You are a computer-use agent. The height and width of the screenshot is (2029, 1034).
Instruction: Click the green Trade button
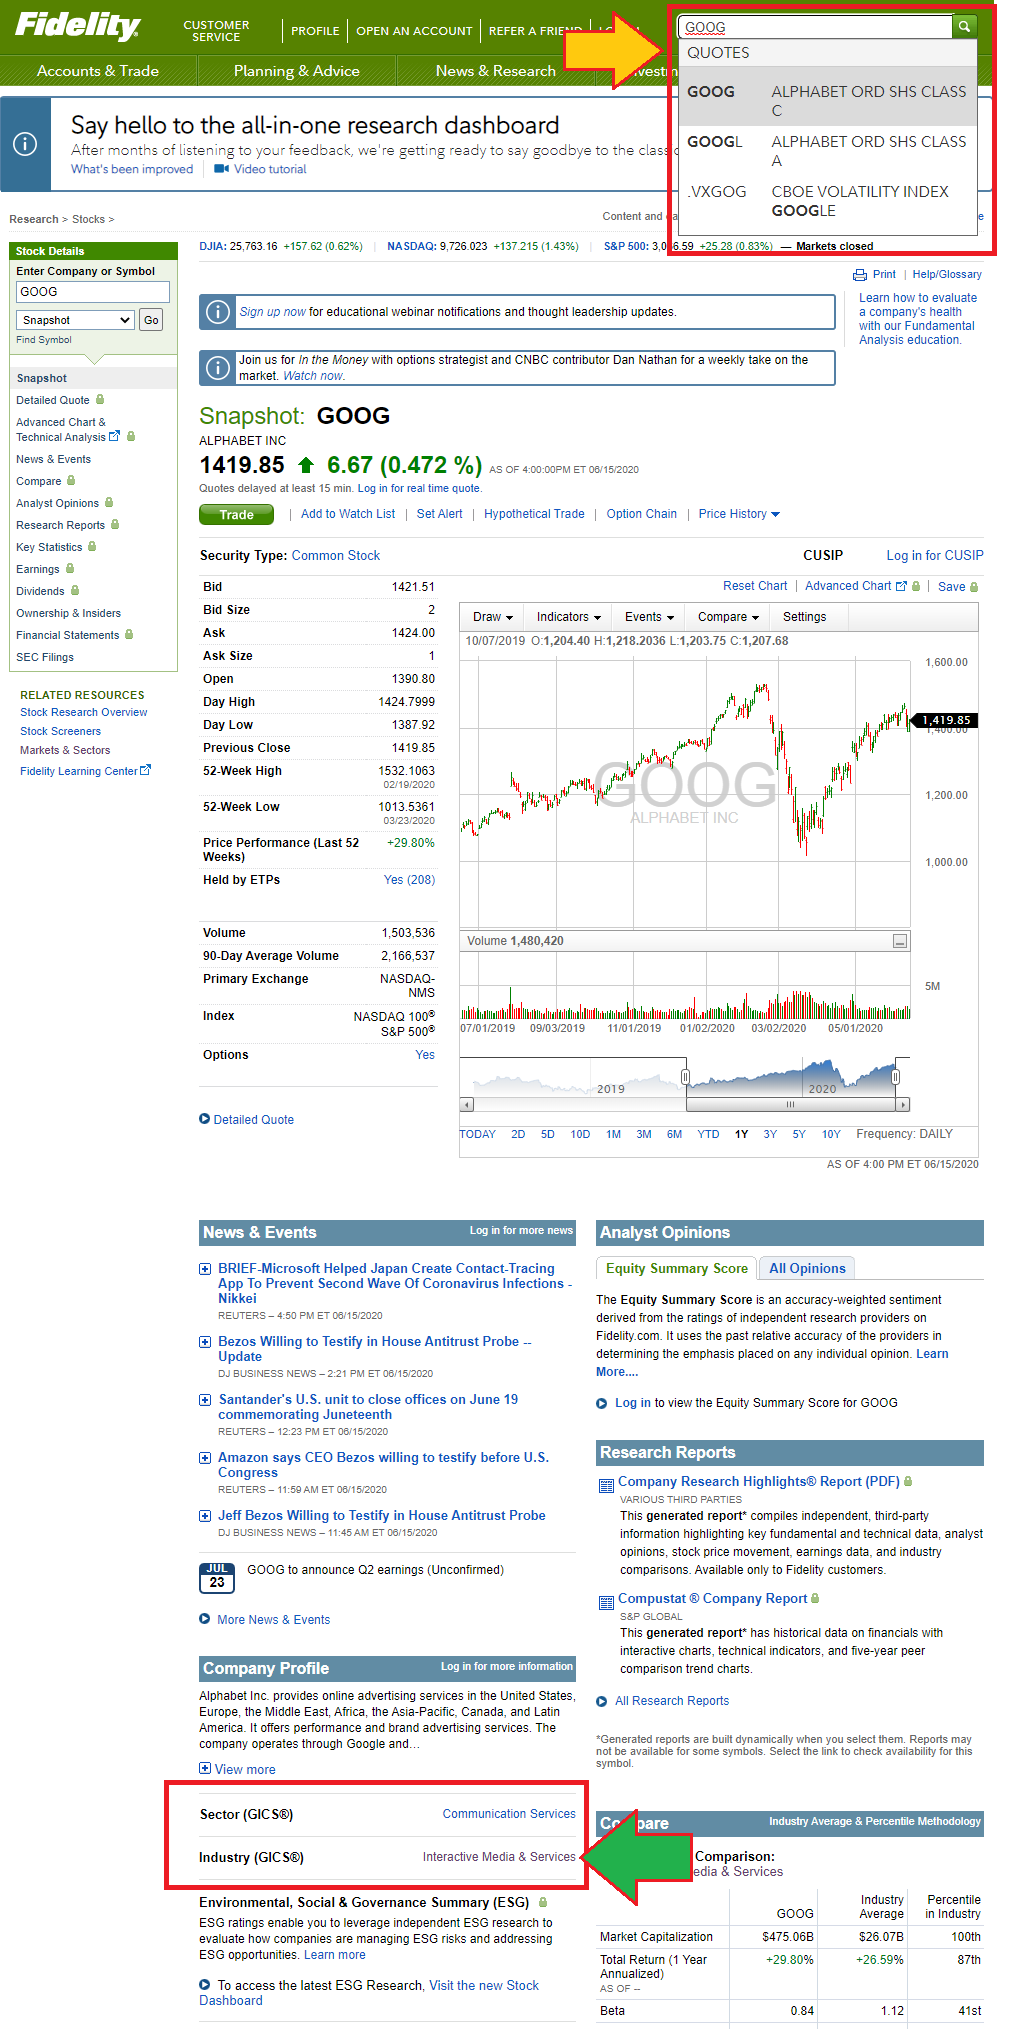[x=237, y=514]
